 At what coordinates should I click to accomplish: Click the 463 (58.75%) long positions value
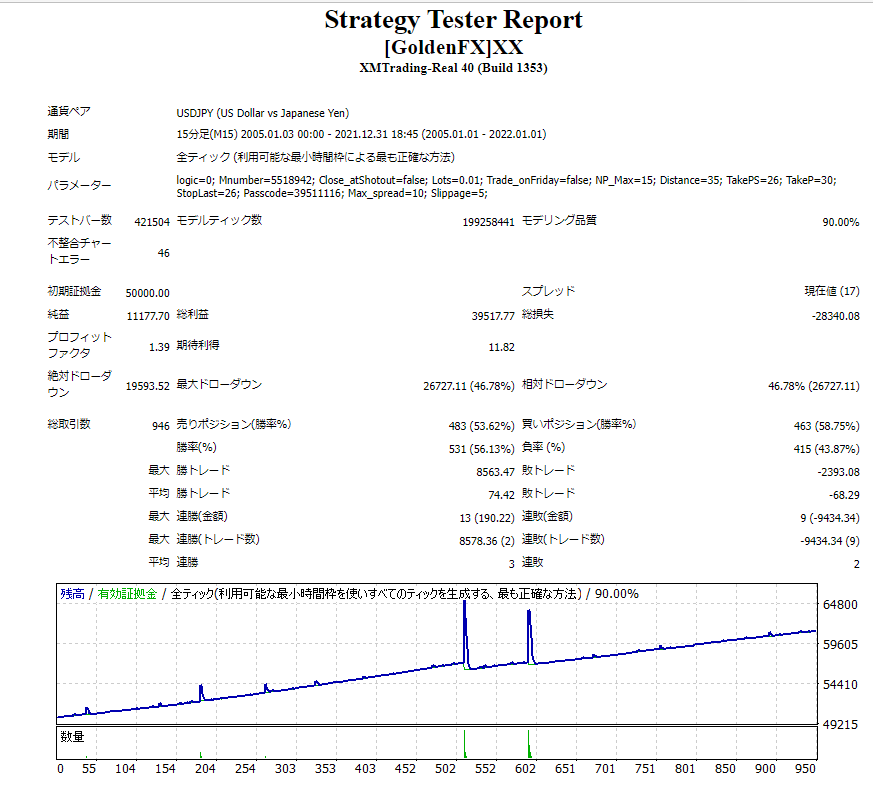pos(827,426)
